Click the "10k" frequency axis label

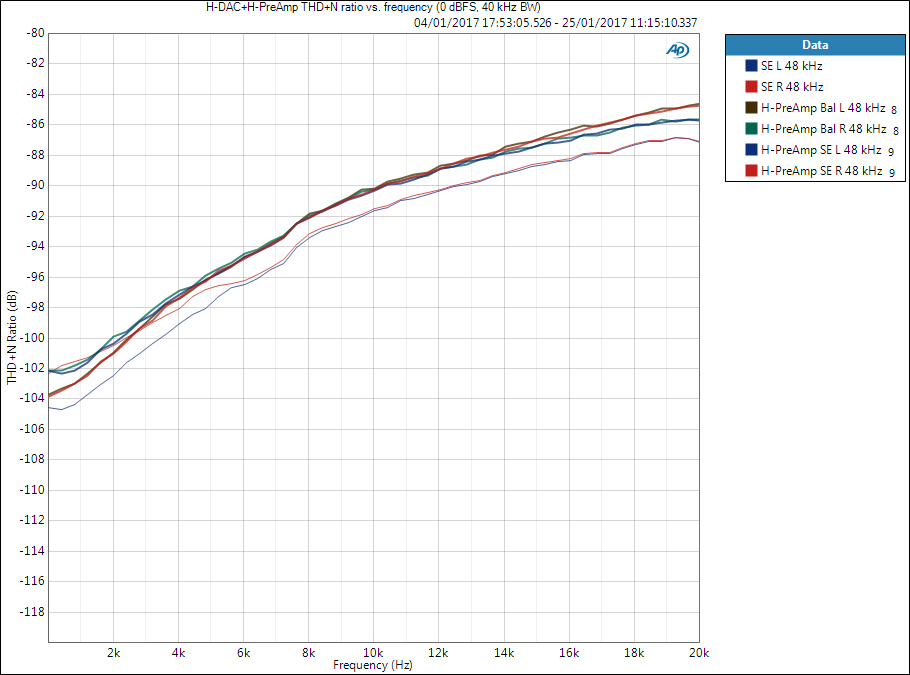(373, 653)
